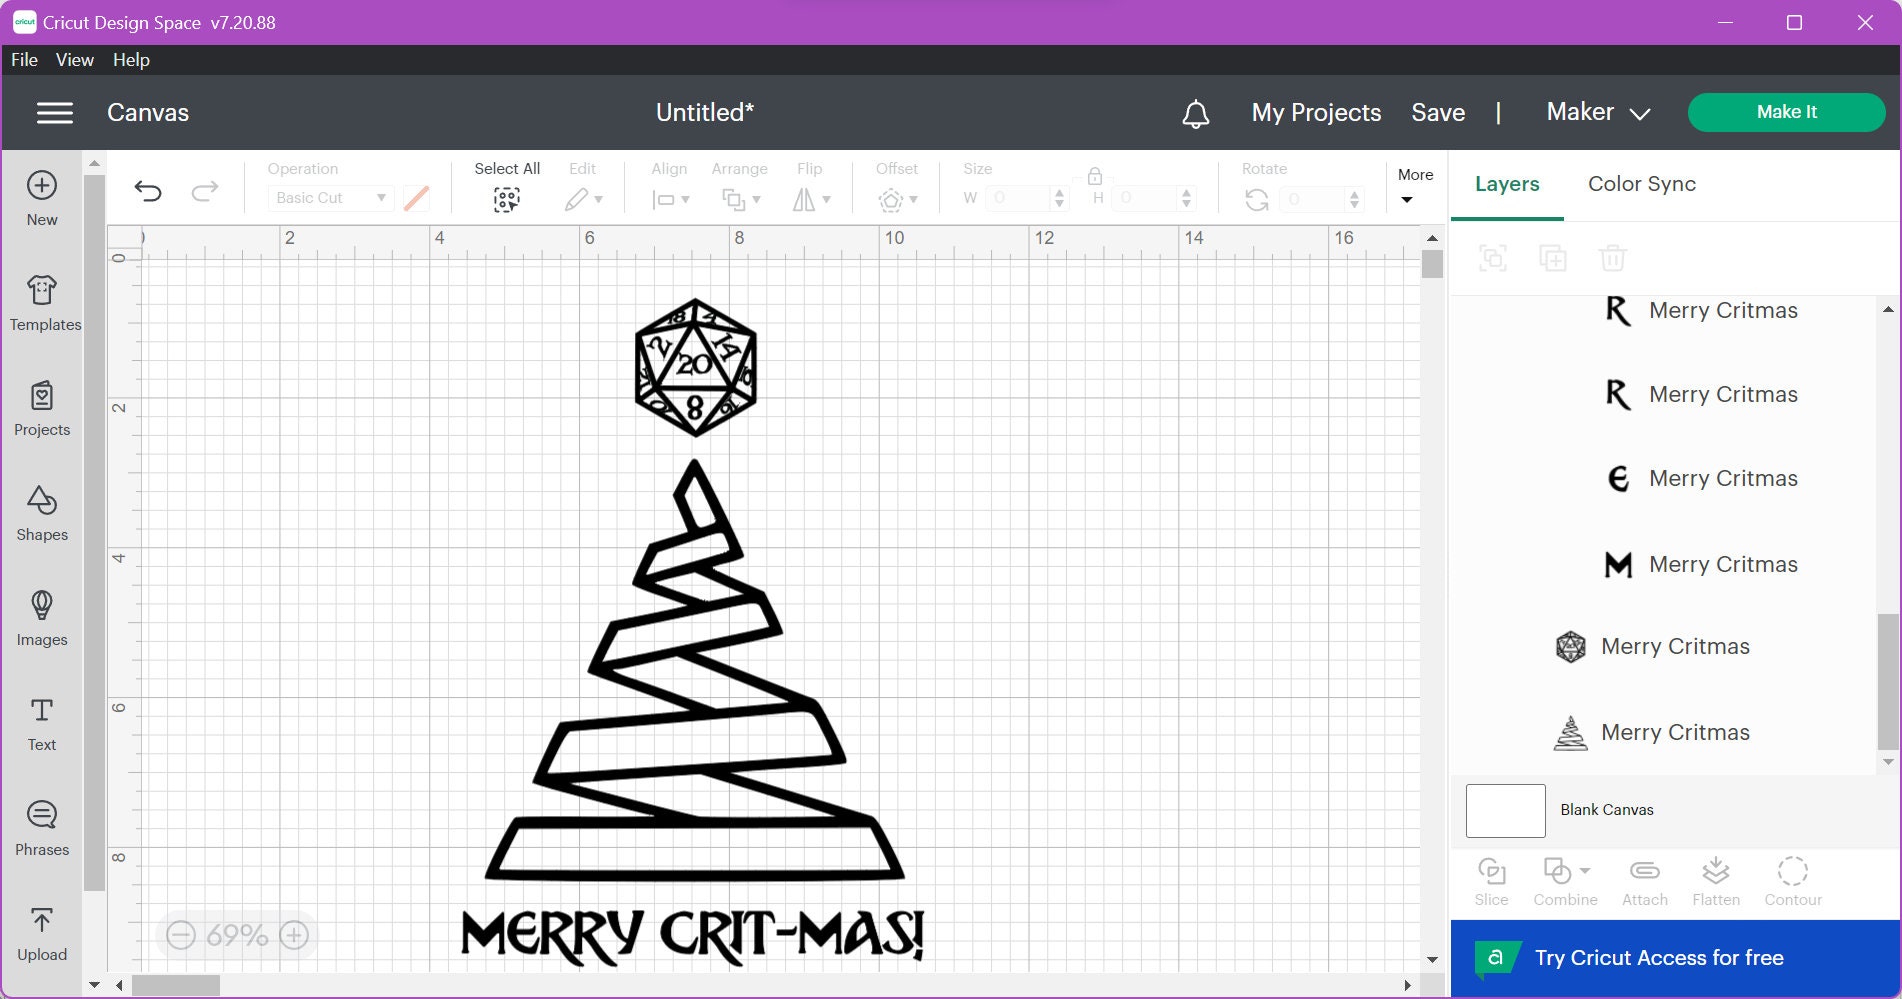Click the Attach tool

[x=1644, y=880]
